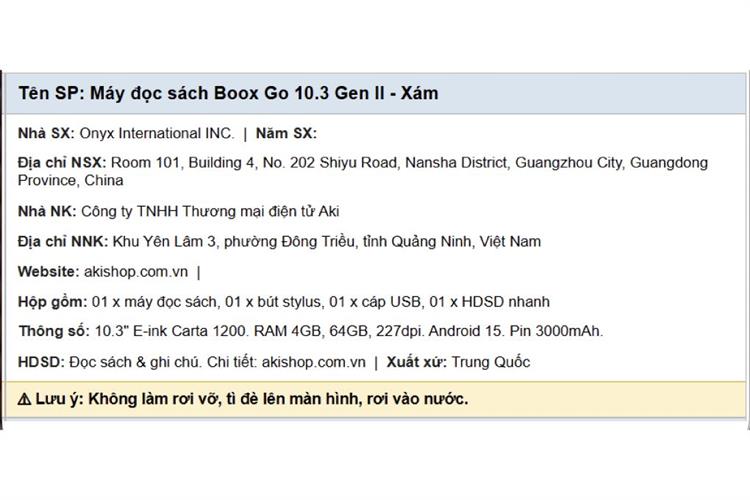
Task: Click the Khu Yên Lâm 3 importer address
Action: [327, 241]
